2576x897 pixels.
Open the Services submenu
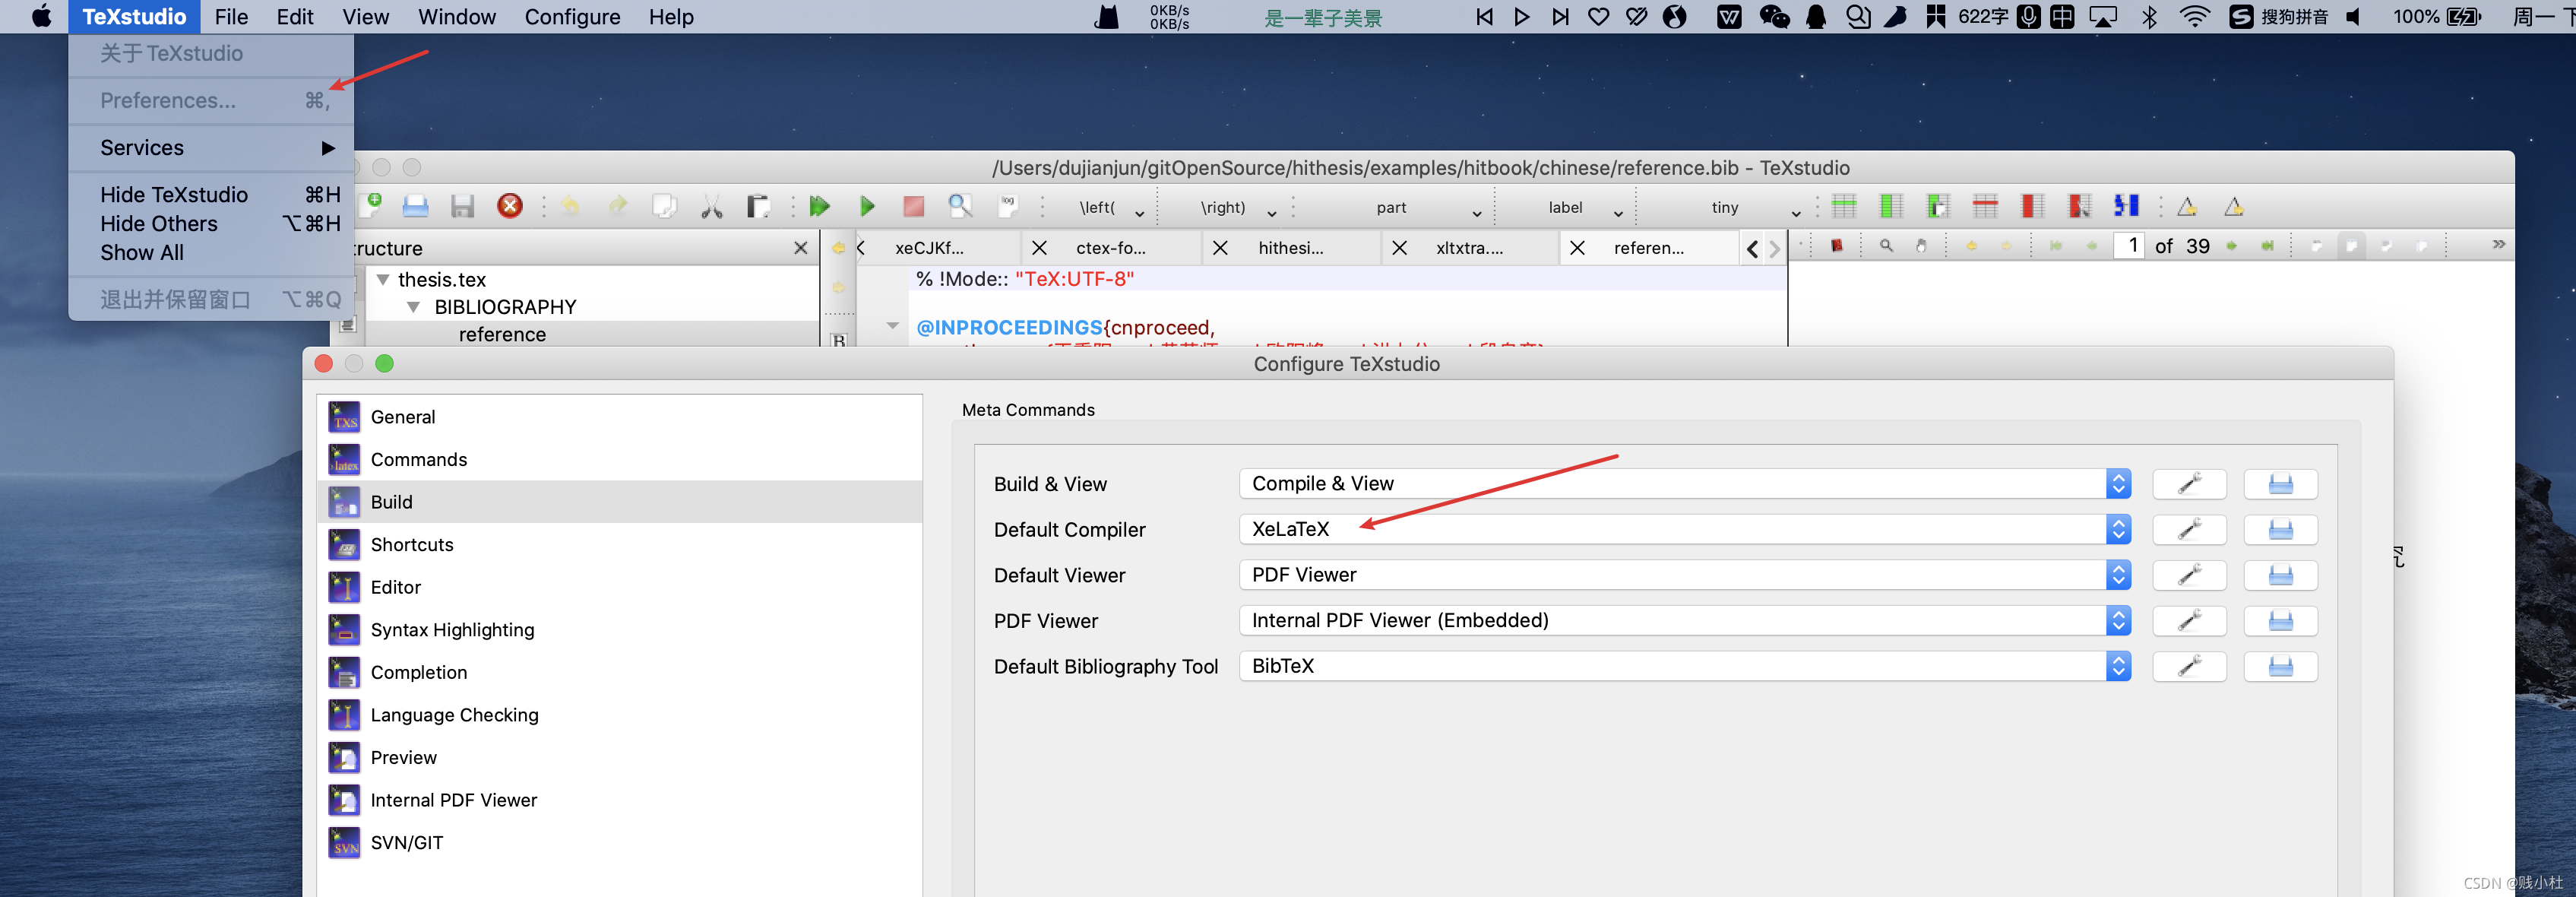click(210, 148)
